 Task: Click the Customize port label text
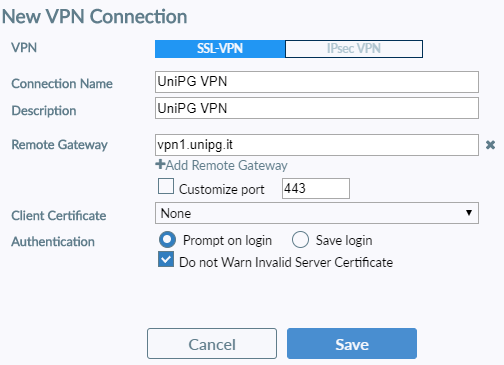tap(222, 189)
